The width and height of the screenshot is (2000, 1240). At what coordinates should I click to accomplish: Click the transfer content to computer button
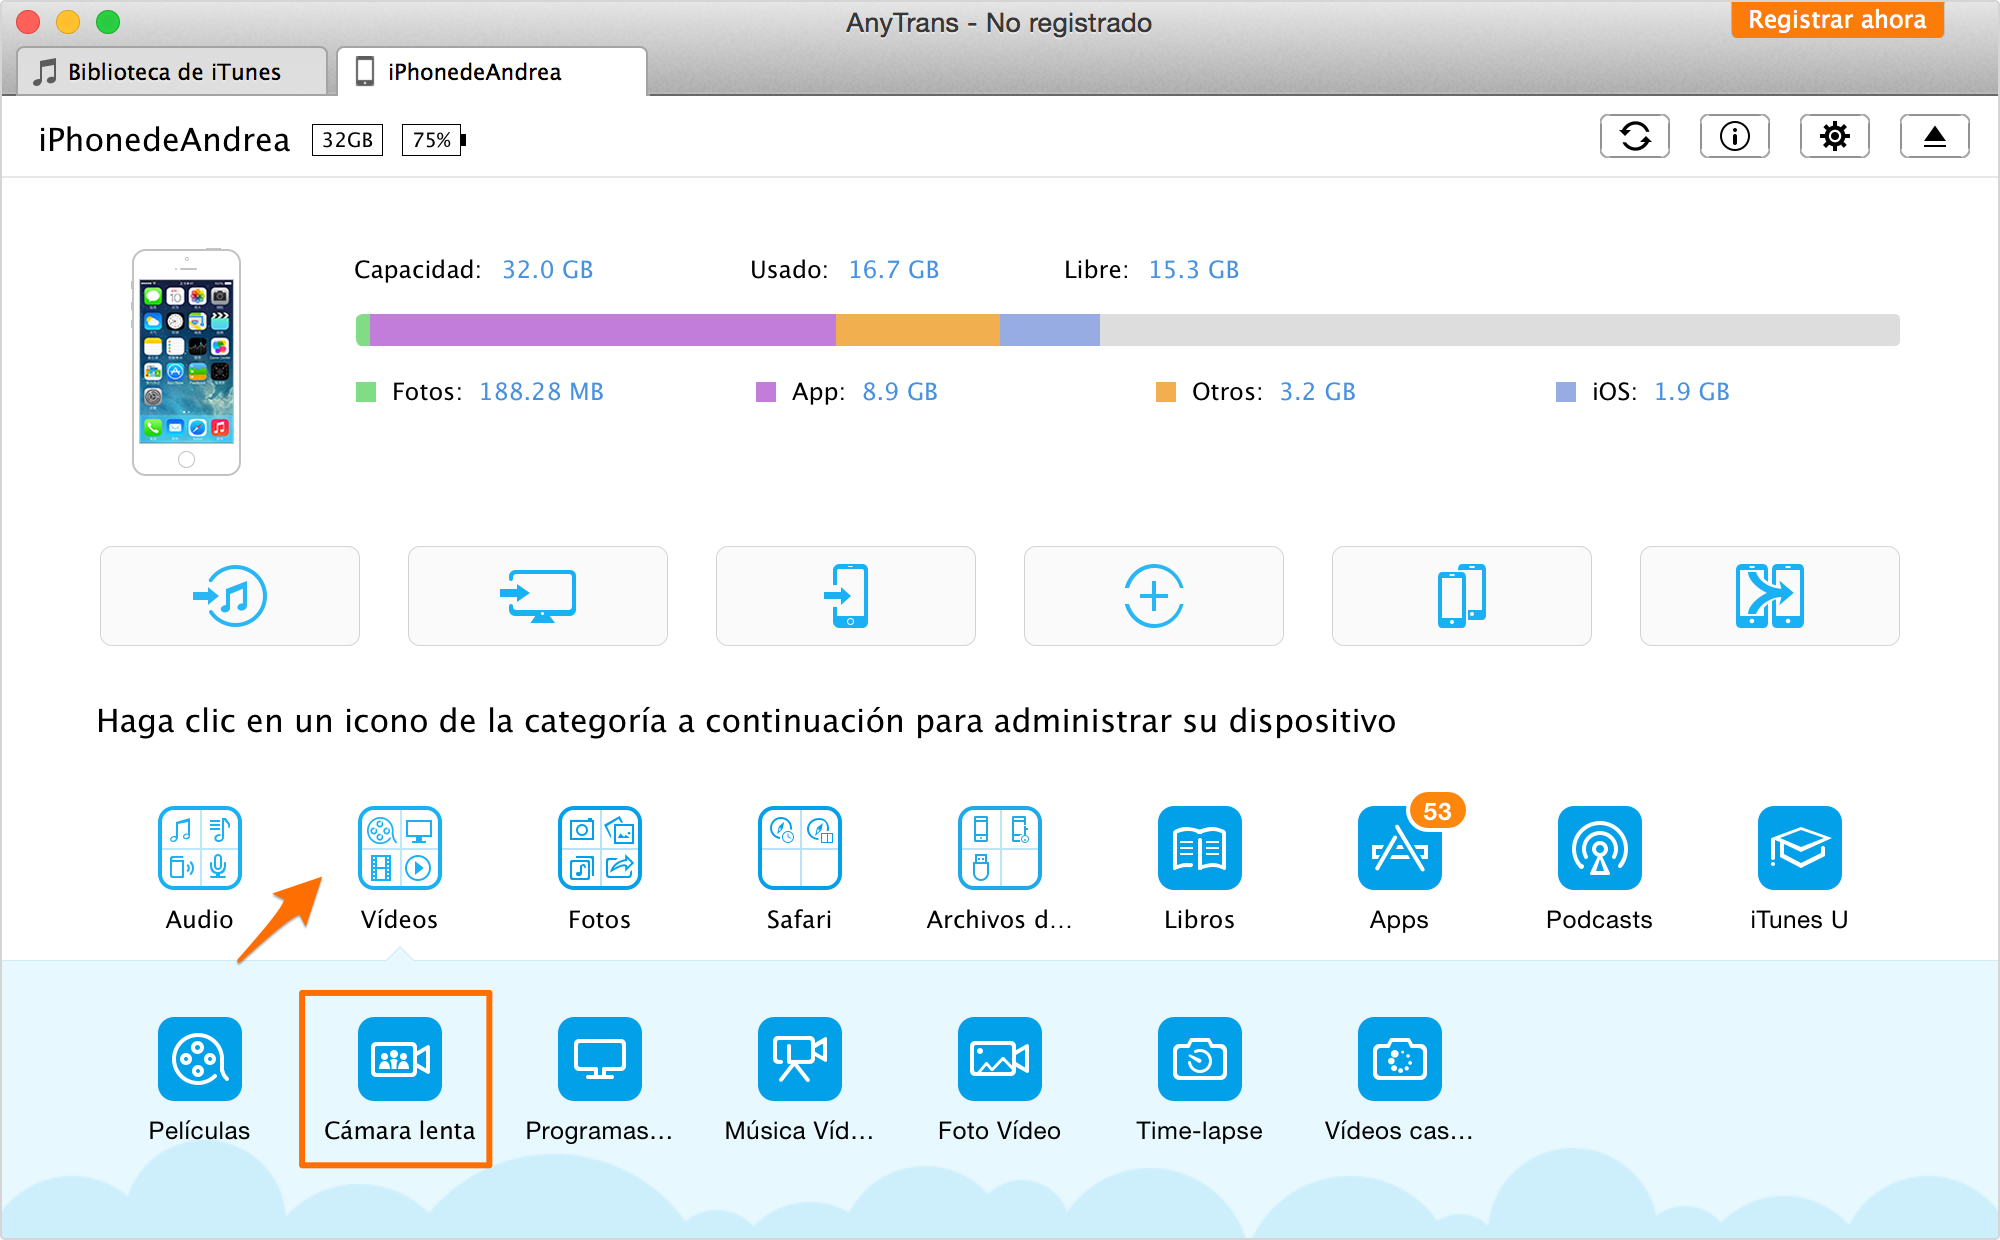(x=538, y=596)
